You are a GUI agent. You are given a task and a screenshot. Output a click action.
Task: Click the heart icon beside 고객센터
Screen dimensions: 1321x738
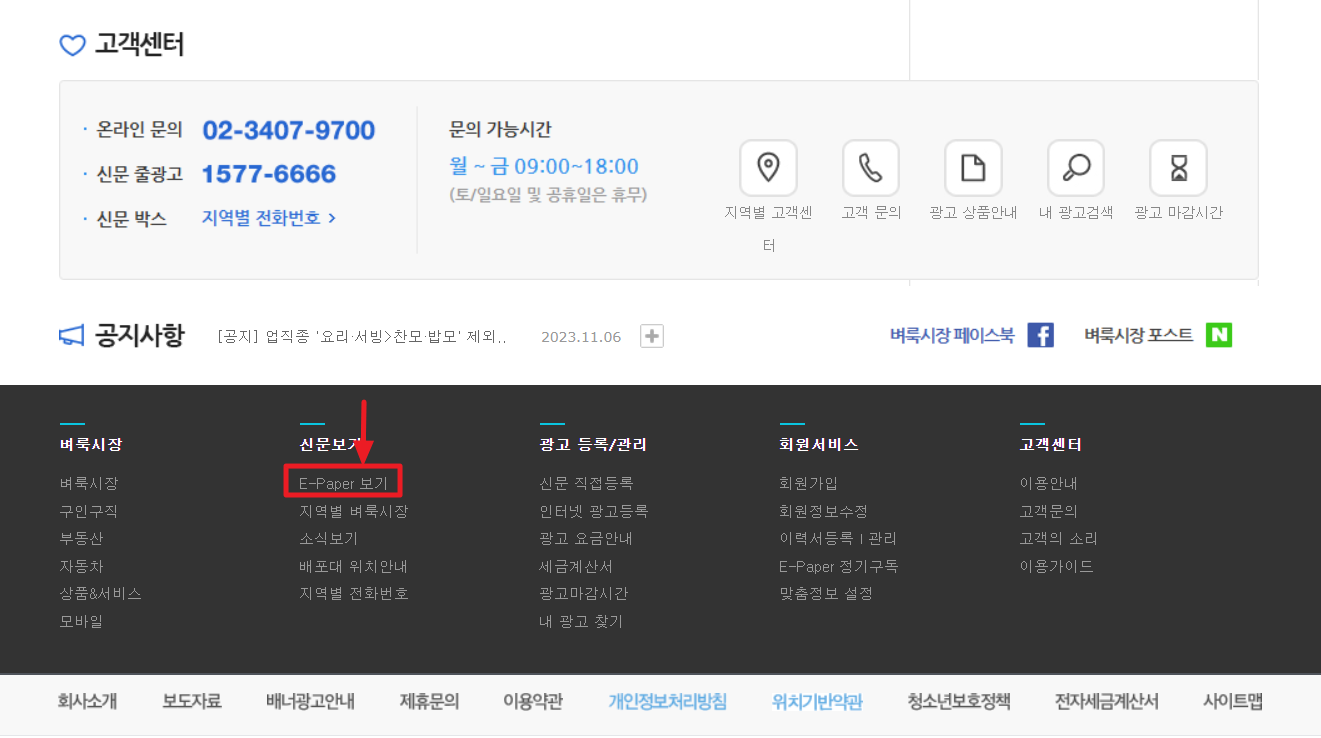coord(71,44)
